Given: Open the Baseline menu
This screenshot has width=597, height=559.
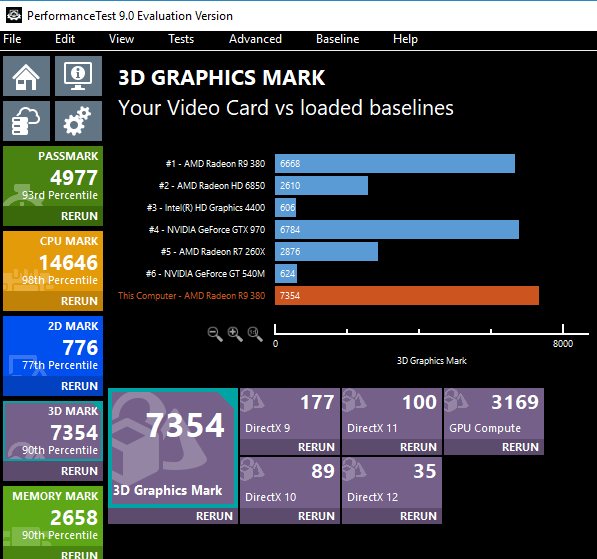Looking at the screenshot, I should pyautogui.click(x=338, y=39).
